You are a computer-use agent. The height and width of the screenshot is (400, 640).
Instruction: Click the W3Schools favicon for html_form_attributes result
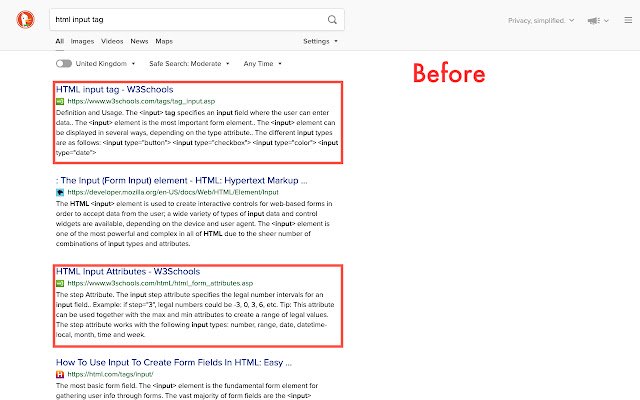[60, 283]
